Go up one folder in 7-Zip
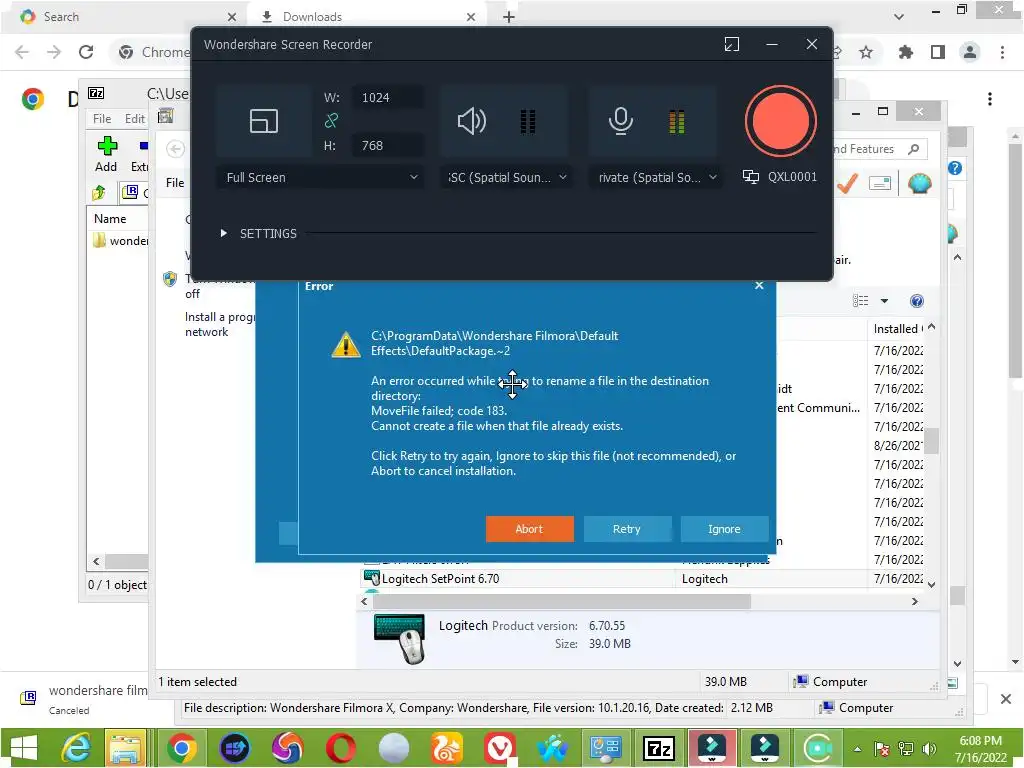Image resolution: width=1024 pixels, height=768 pixels. pos(99,193)
